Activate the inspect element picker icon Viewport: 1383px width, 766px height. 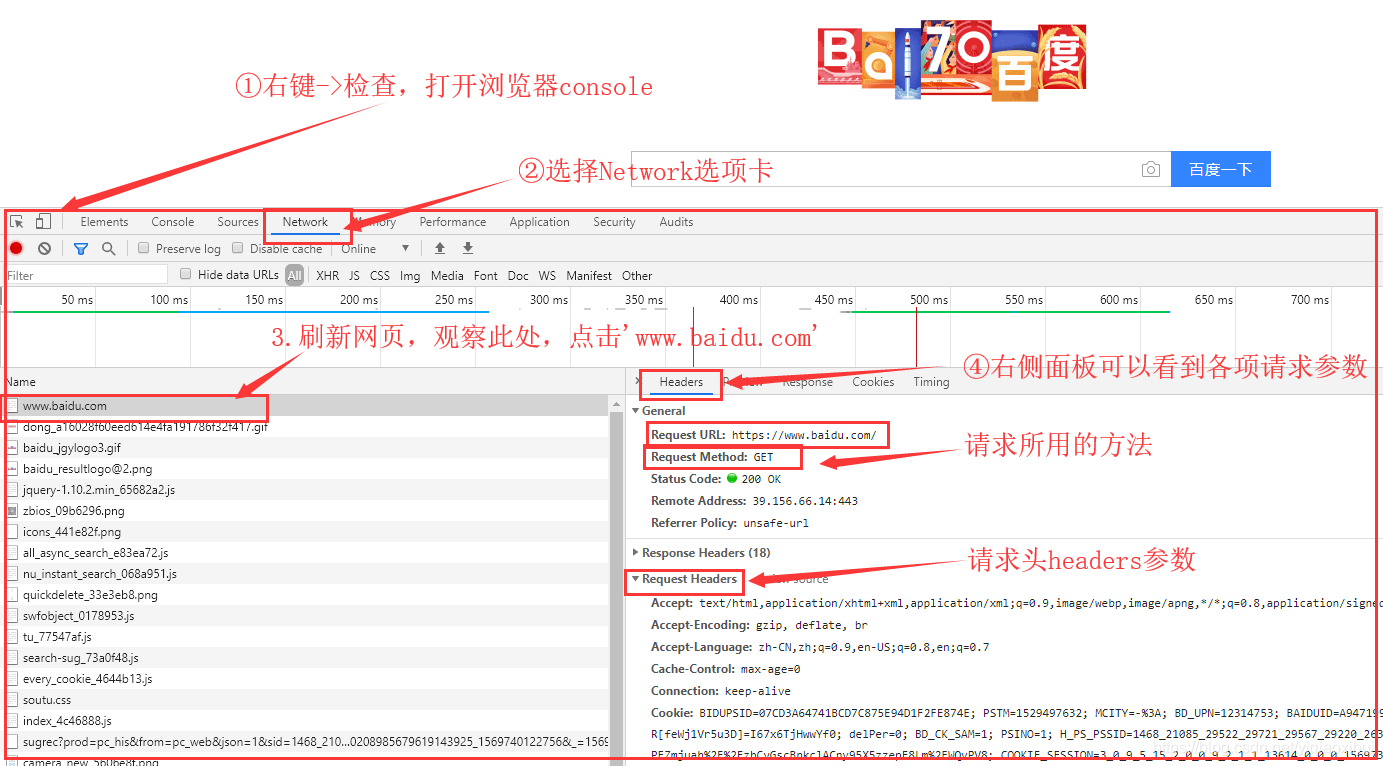click(x=17, y=222)
